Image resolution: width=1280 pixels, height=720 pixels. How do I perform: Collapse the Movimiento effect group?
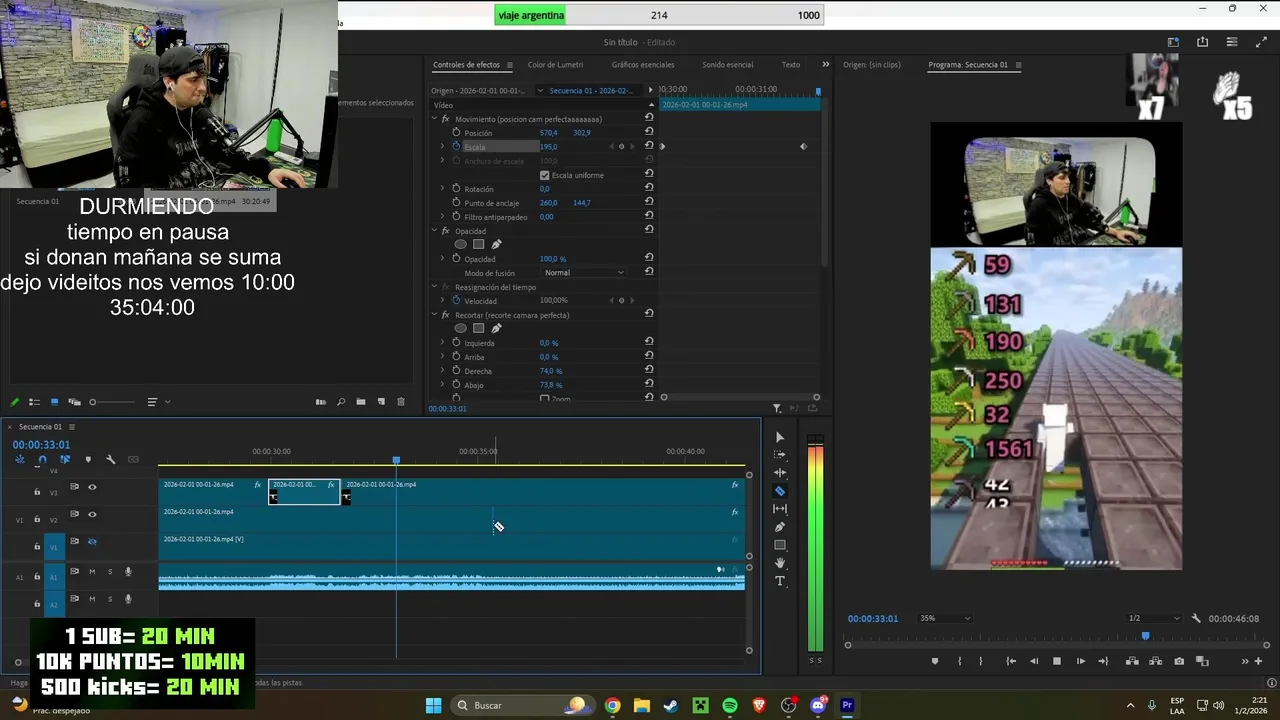tap(434, 119)
